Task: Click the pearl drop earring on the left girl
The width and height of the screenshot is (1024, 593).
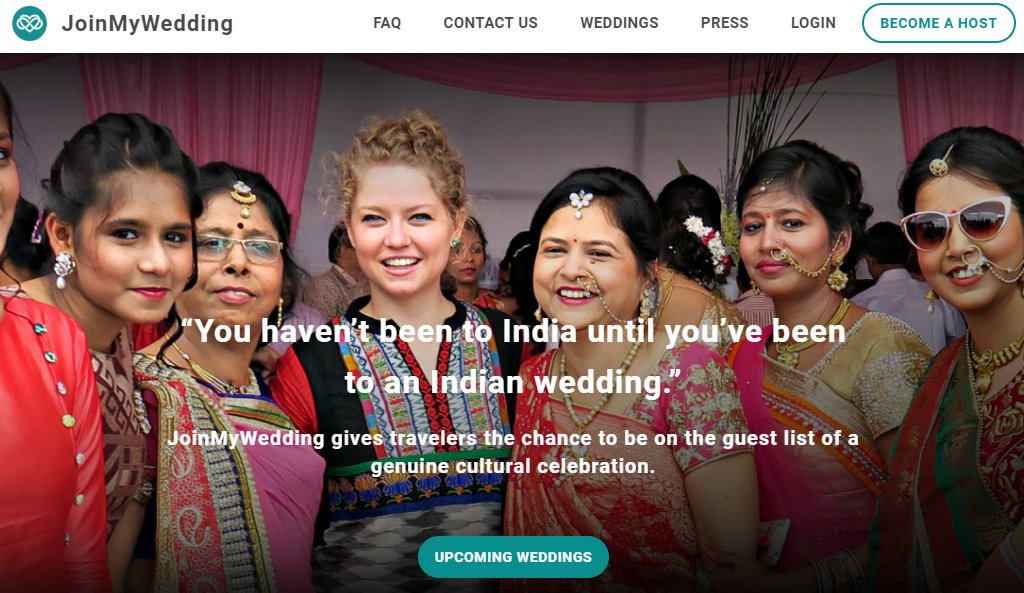Action: click(63, 269)
